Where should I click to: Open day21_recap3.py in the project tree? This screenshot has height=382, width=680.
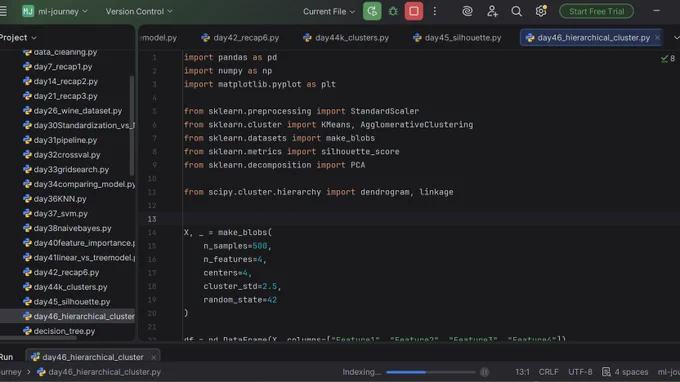[65, 96]
